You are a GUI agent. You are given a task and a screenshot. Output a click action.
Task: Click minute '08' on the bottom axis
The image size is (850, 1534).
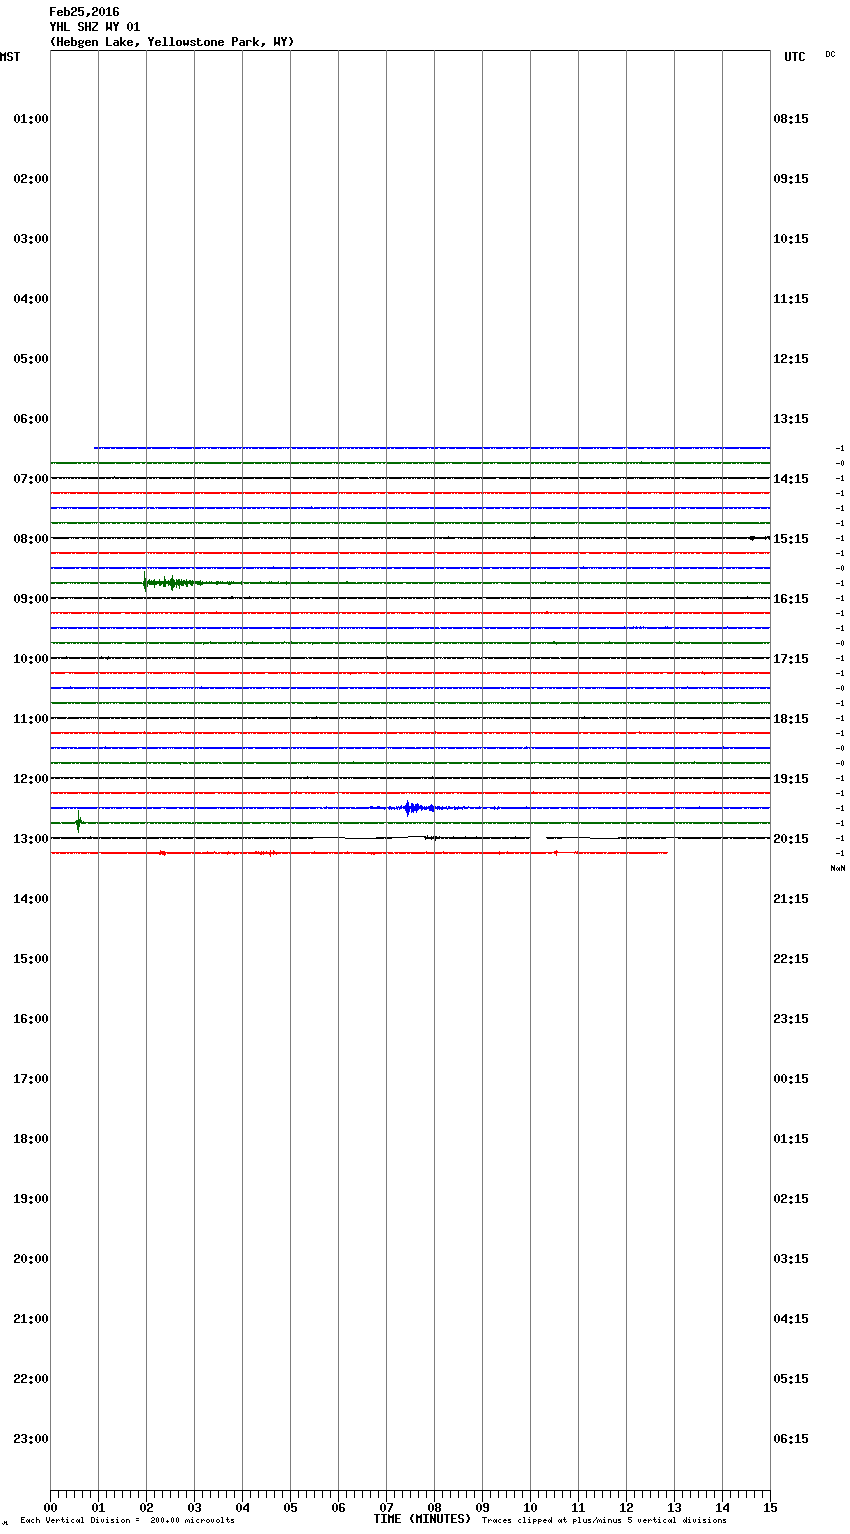coord(434,1508)
